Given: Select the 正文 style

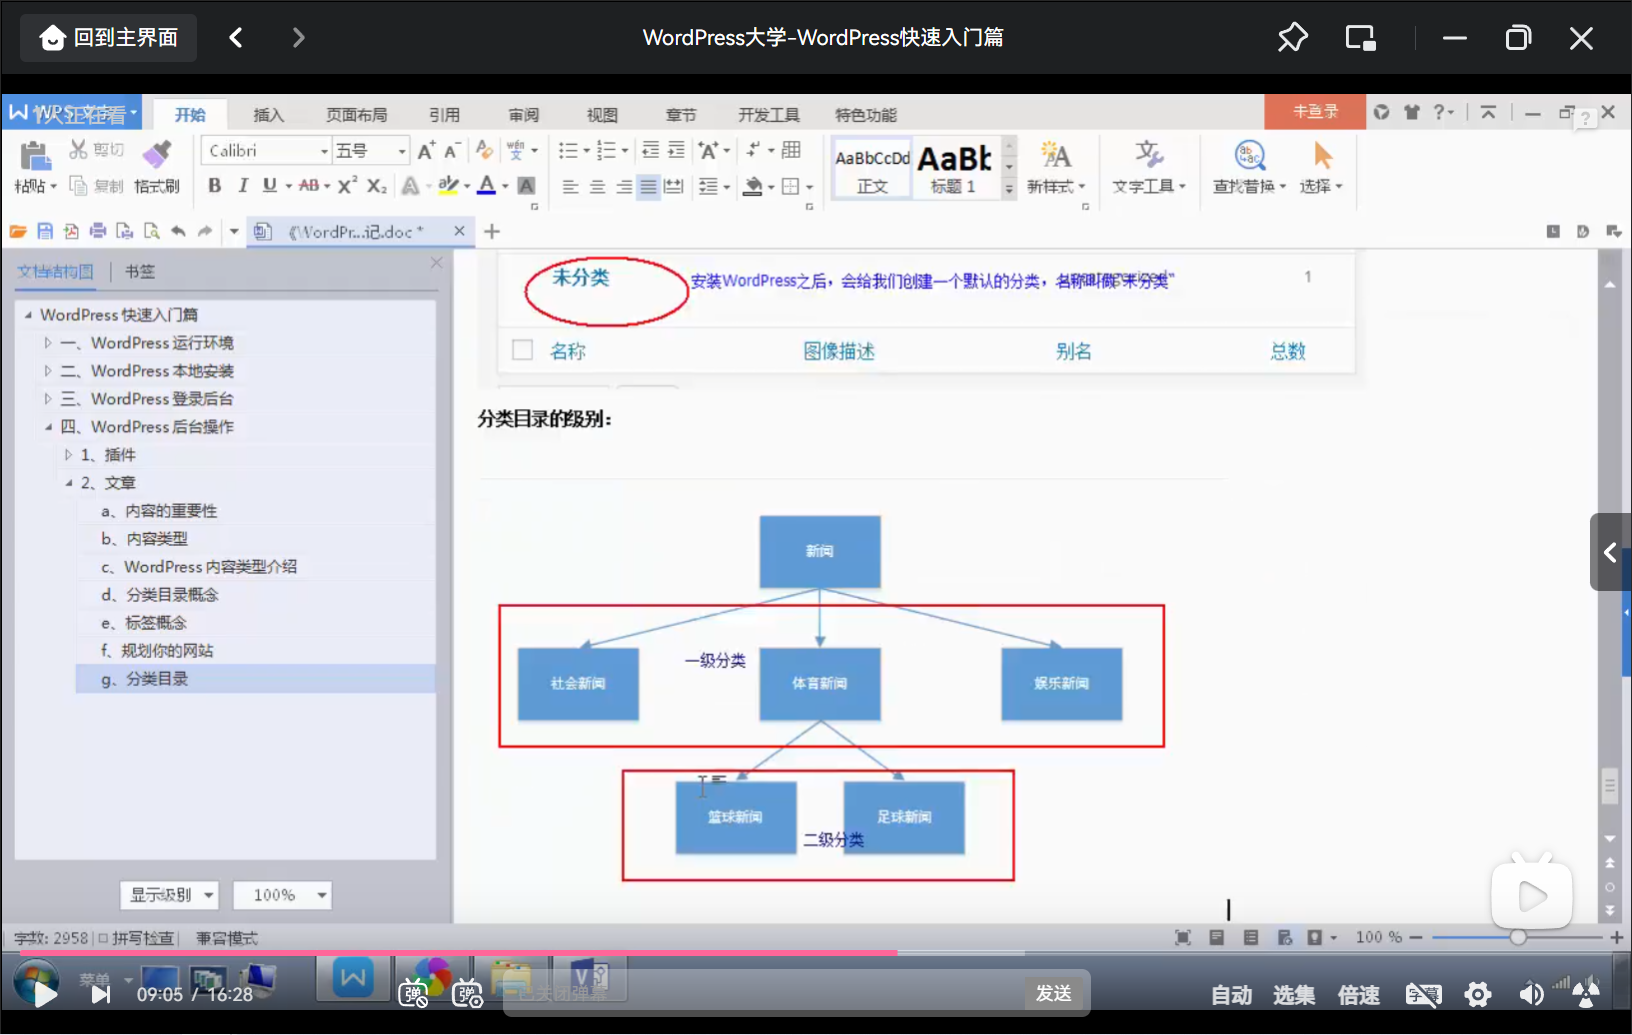Looking at the screenshot, I should pyautogui.click(x=872, y=169).
